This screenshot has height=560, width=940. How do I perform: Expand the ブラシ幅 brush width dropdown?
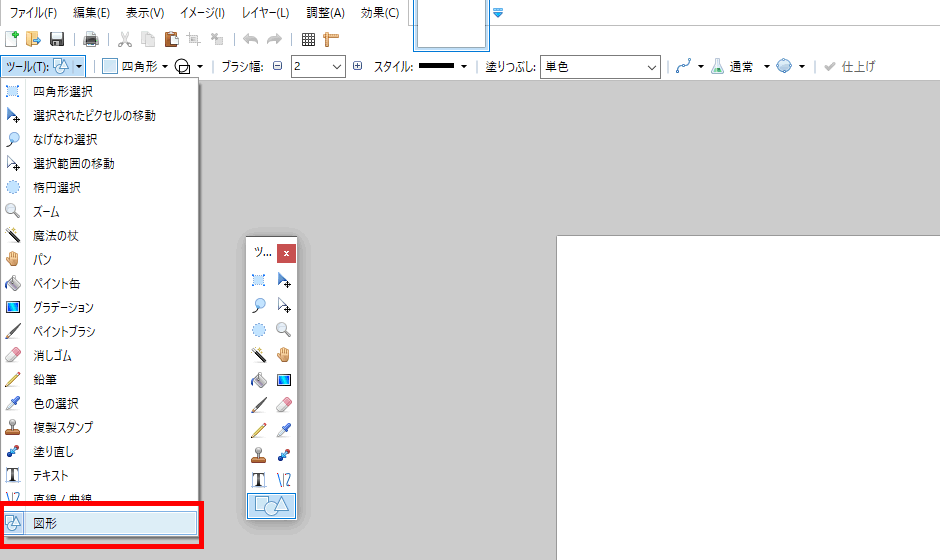coord(337,67)
